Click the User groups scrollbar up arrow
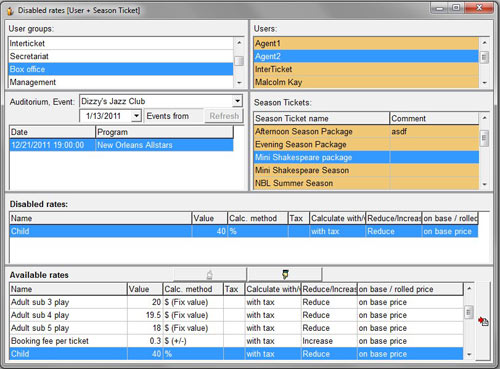 click(239, 42)
